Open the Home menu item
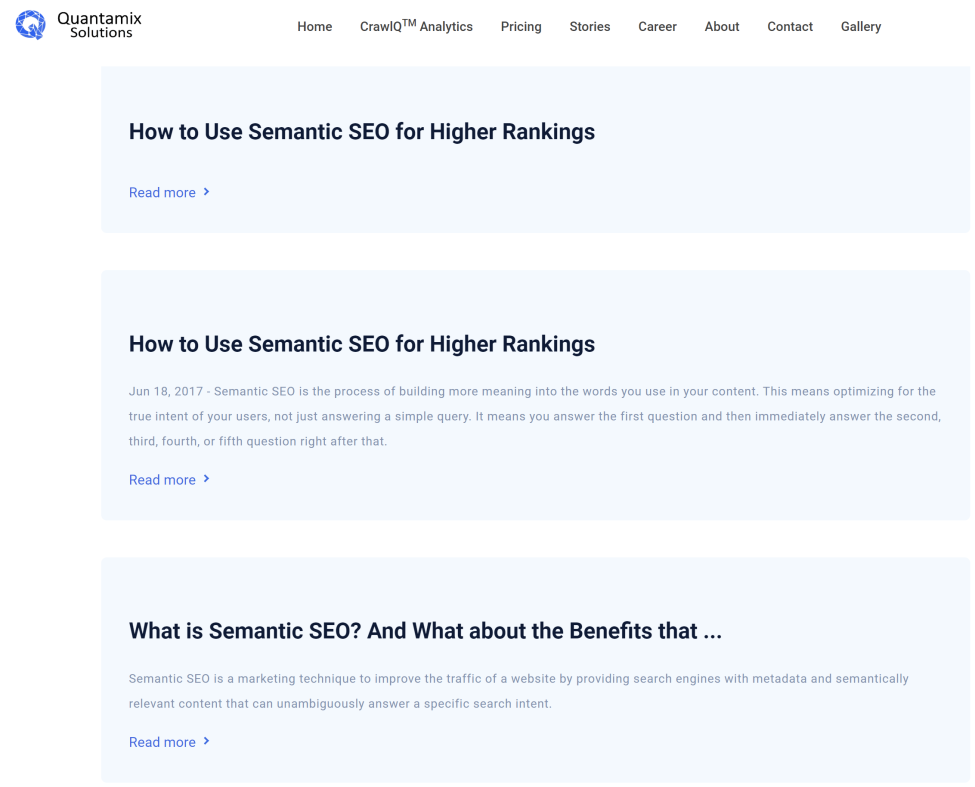 pyautogui.click(x=314, y=27)
